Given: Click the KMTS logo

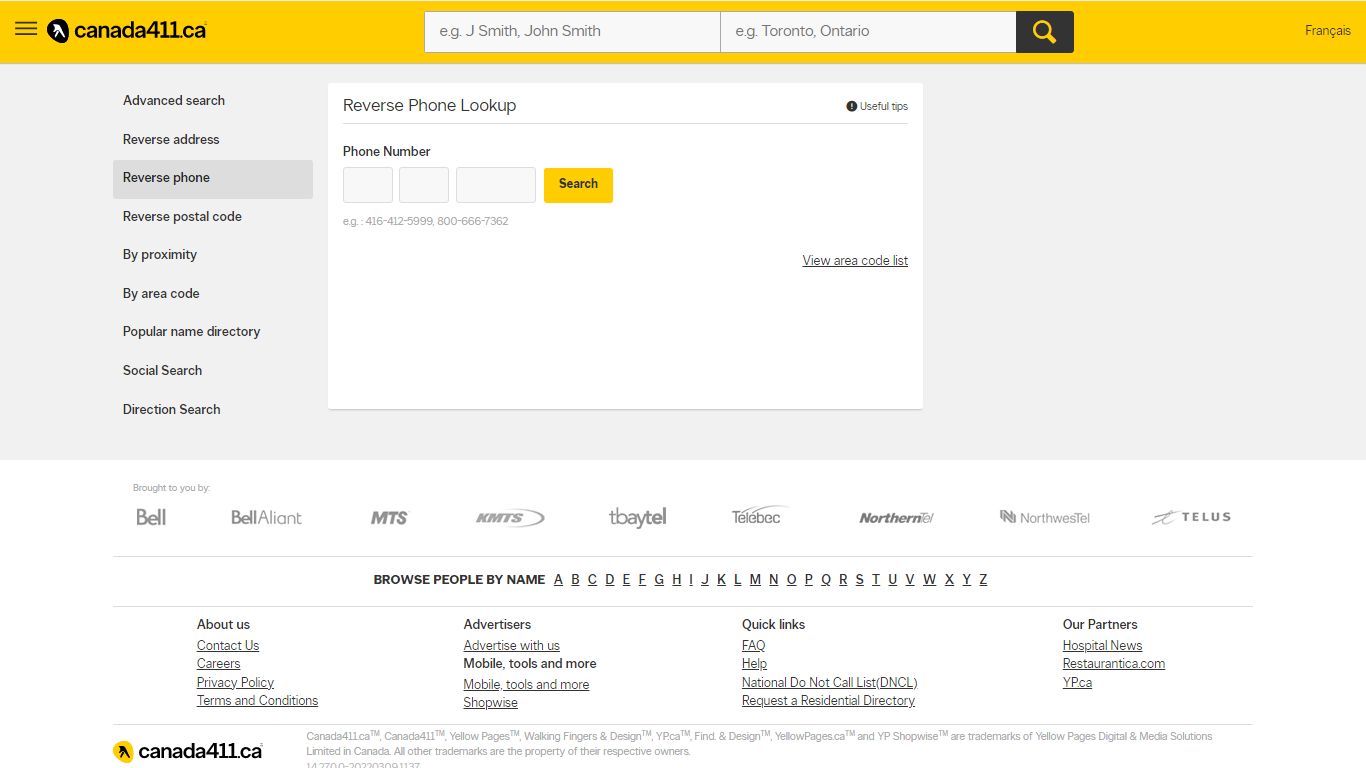Looking at the screenshot, I should pyautogui.click(x=510, y=517).
